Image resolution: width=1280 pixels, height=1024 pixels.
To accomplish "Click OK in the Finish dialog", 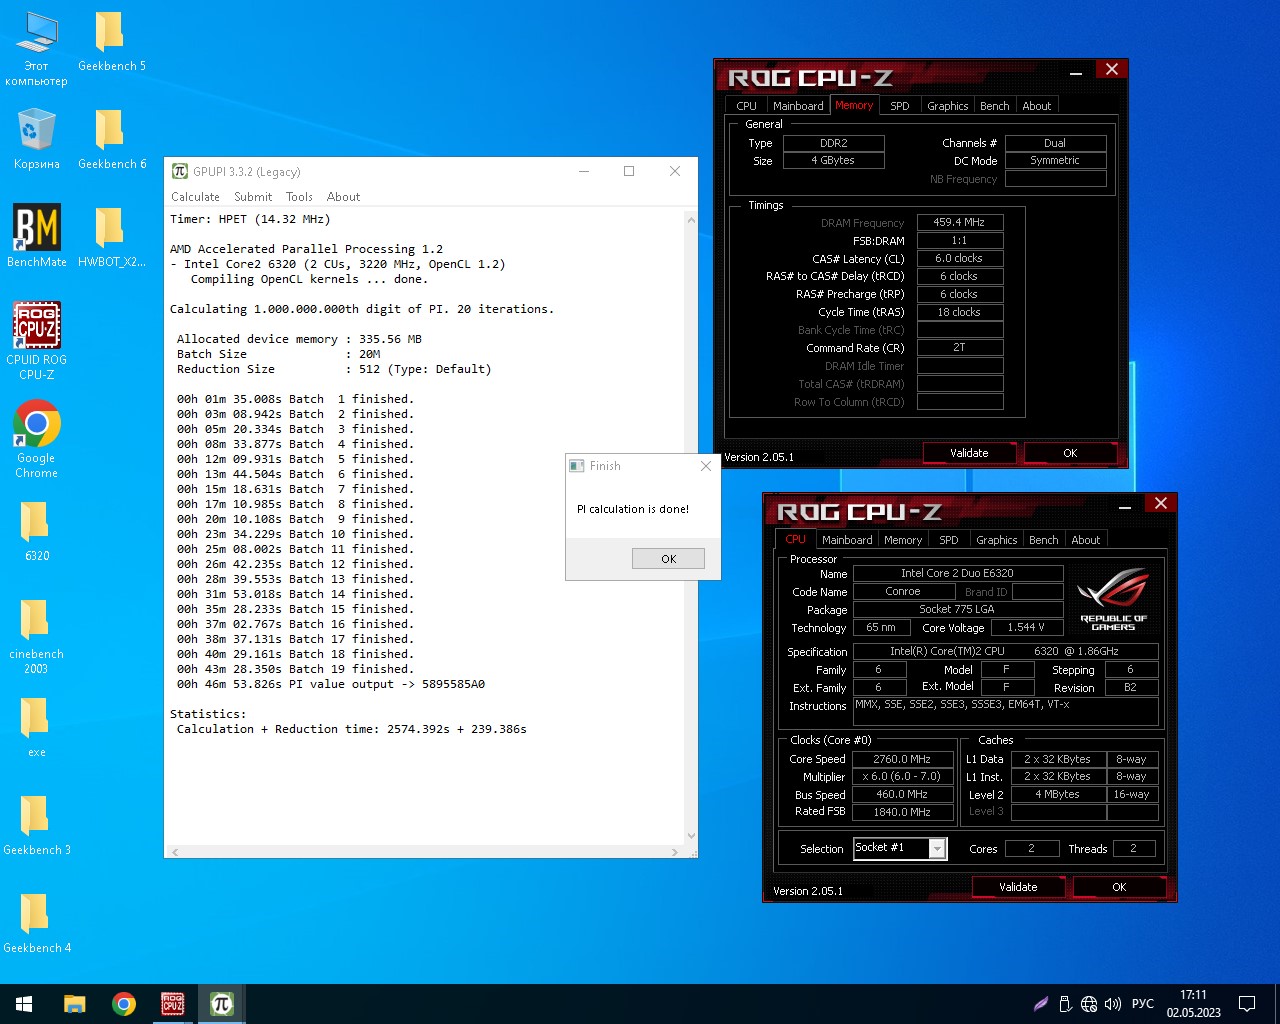I will click(x=668, y=559).
